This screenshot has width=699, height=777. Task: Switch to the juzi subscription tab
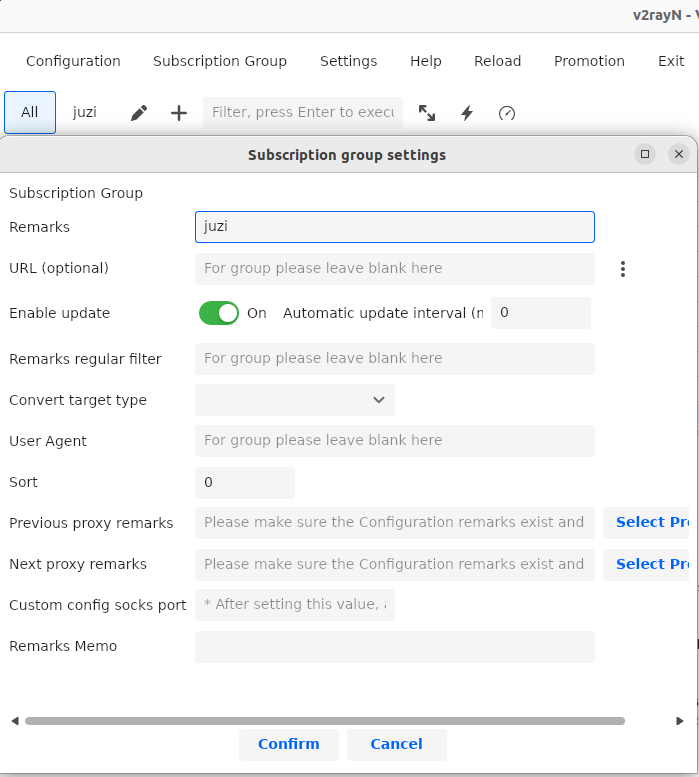tap(85, 112)
